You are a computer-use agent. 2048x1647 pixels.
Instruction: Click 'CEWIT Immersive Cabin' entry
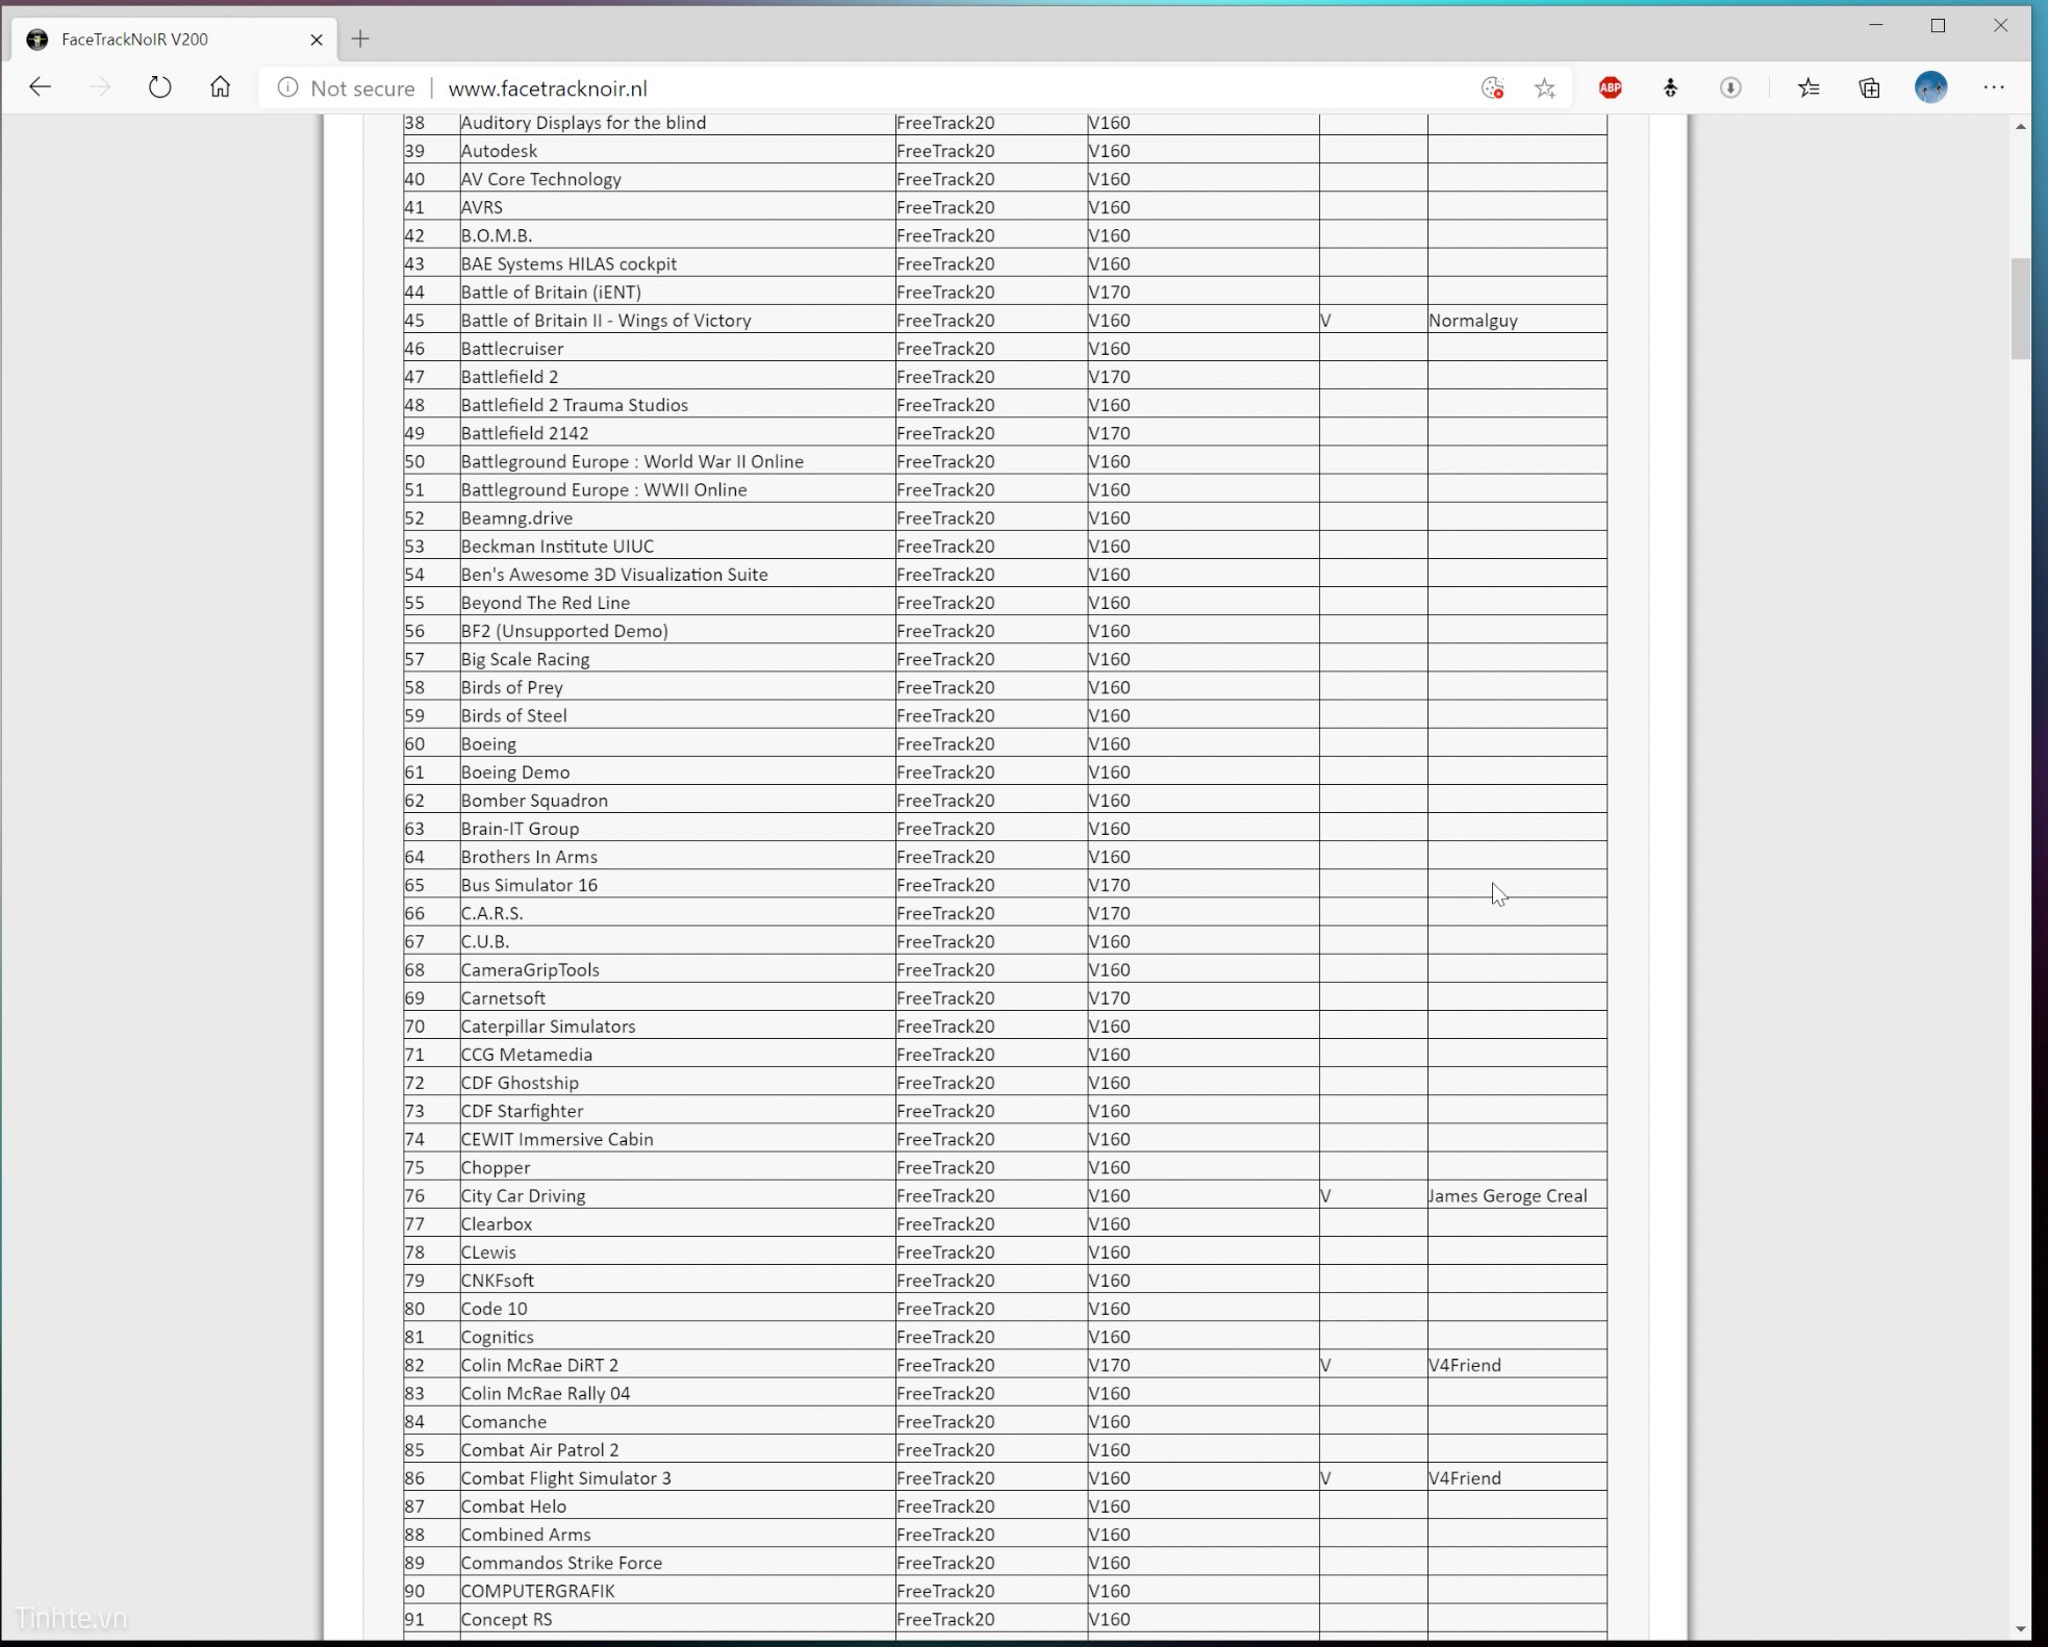pos(557,1140)
